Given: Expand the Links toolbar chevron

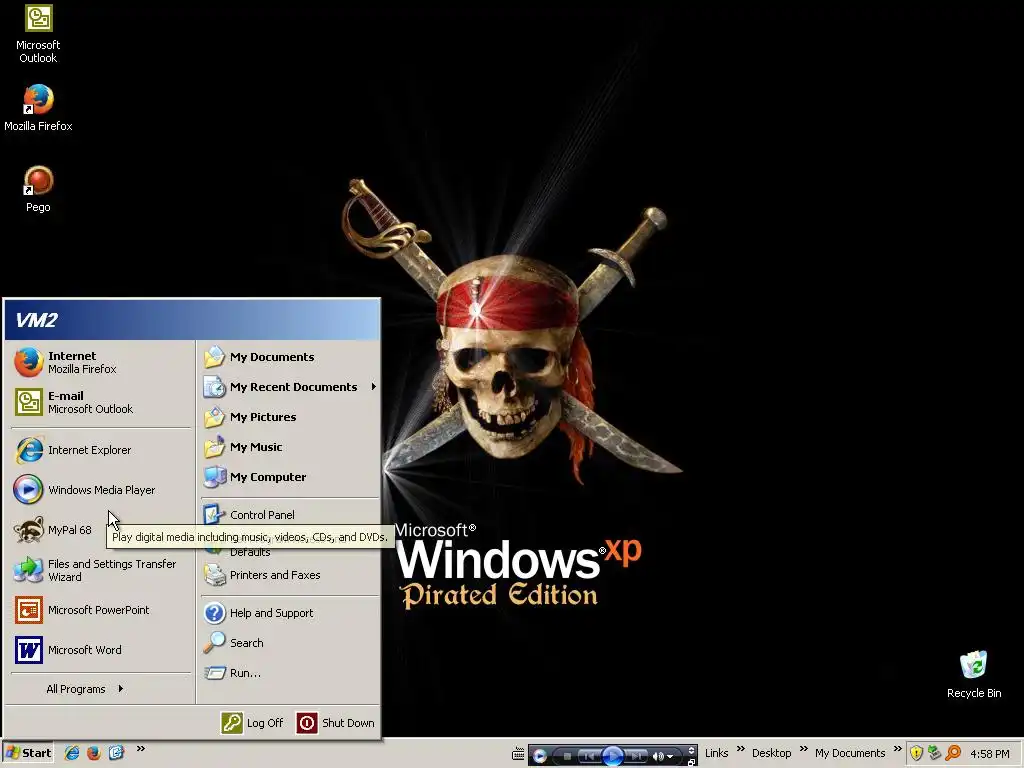Looking at the screenshot, I should tap(741, 748).
